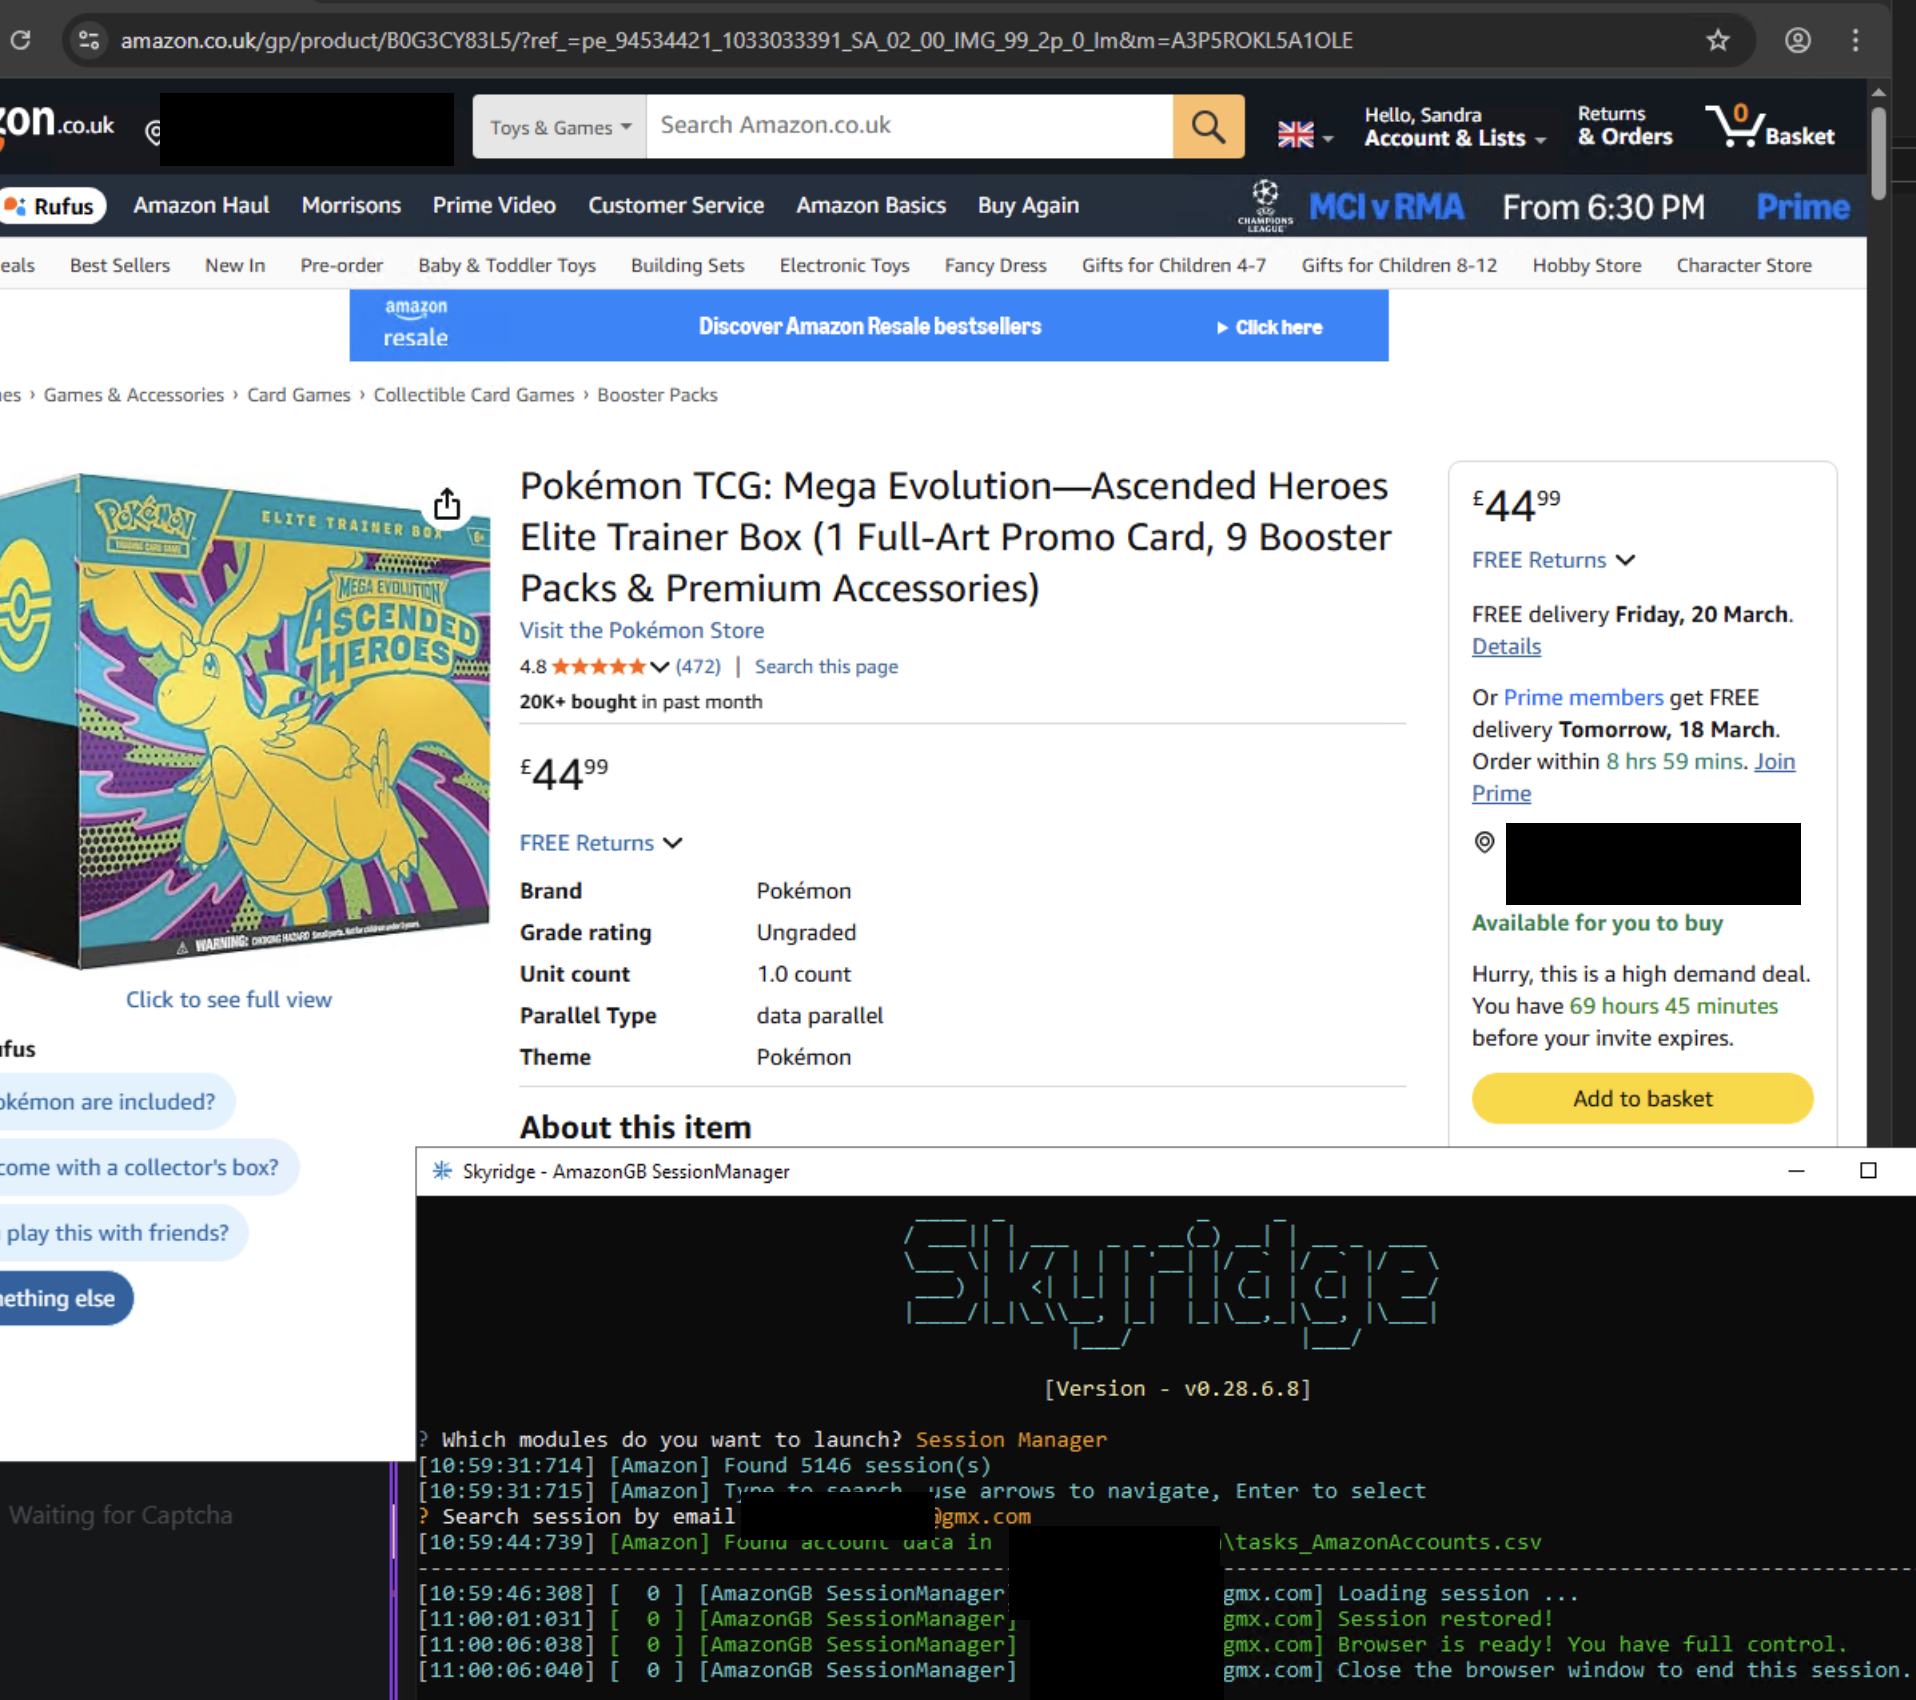Click the Add to basket button
Screen dimensions: 1916x1700
[1642, 1098]
